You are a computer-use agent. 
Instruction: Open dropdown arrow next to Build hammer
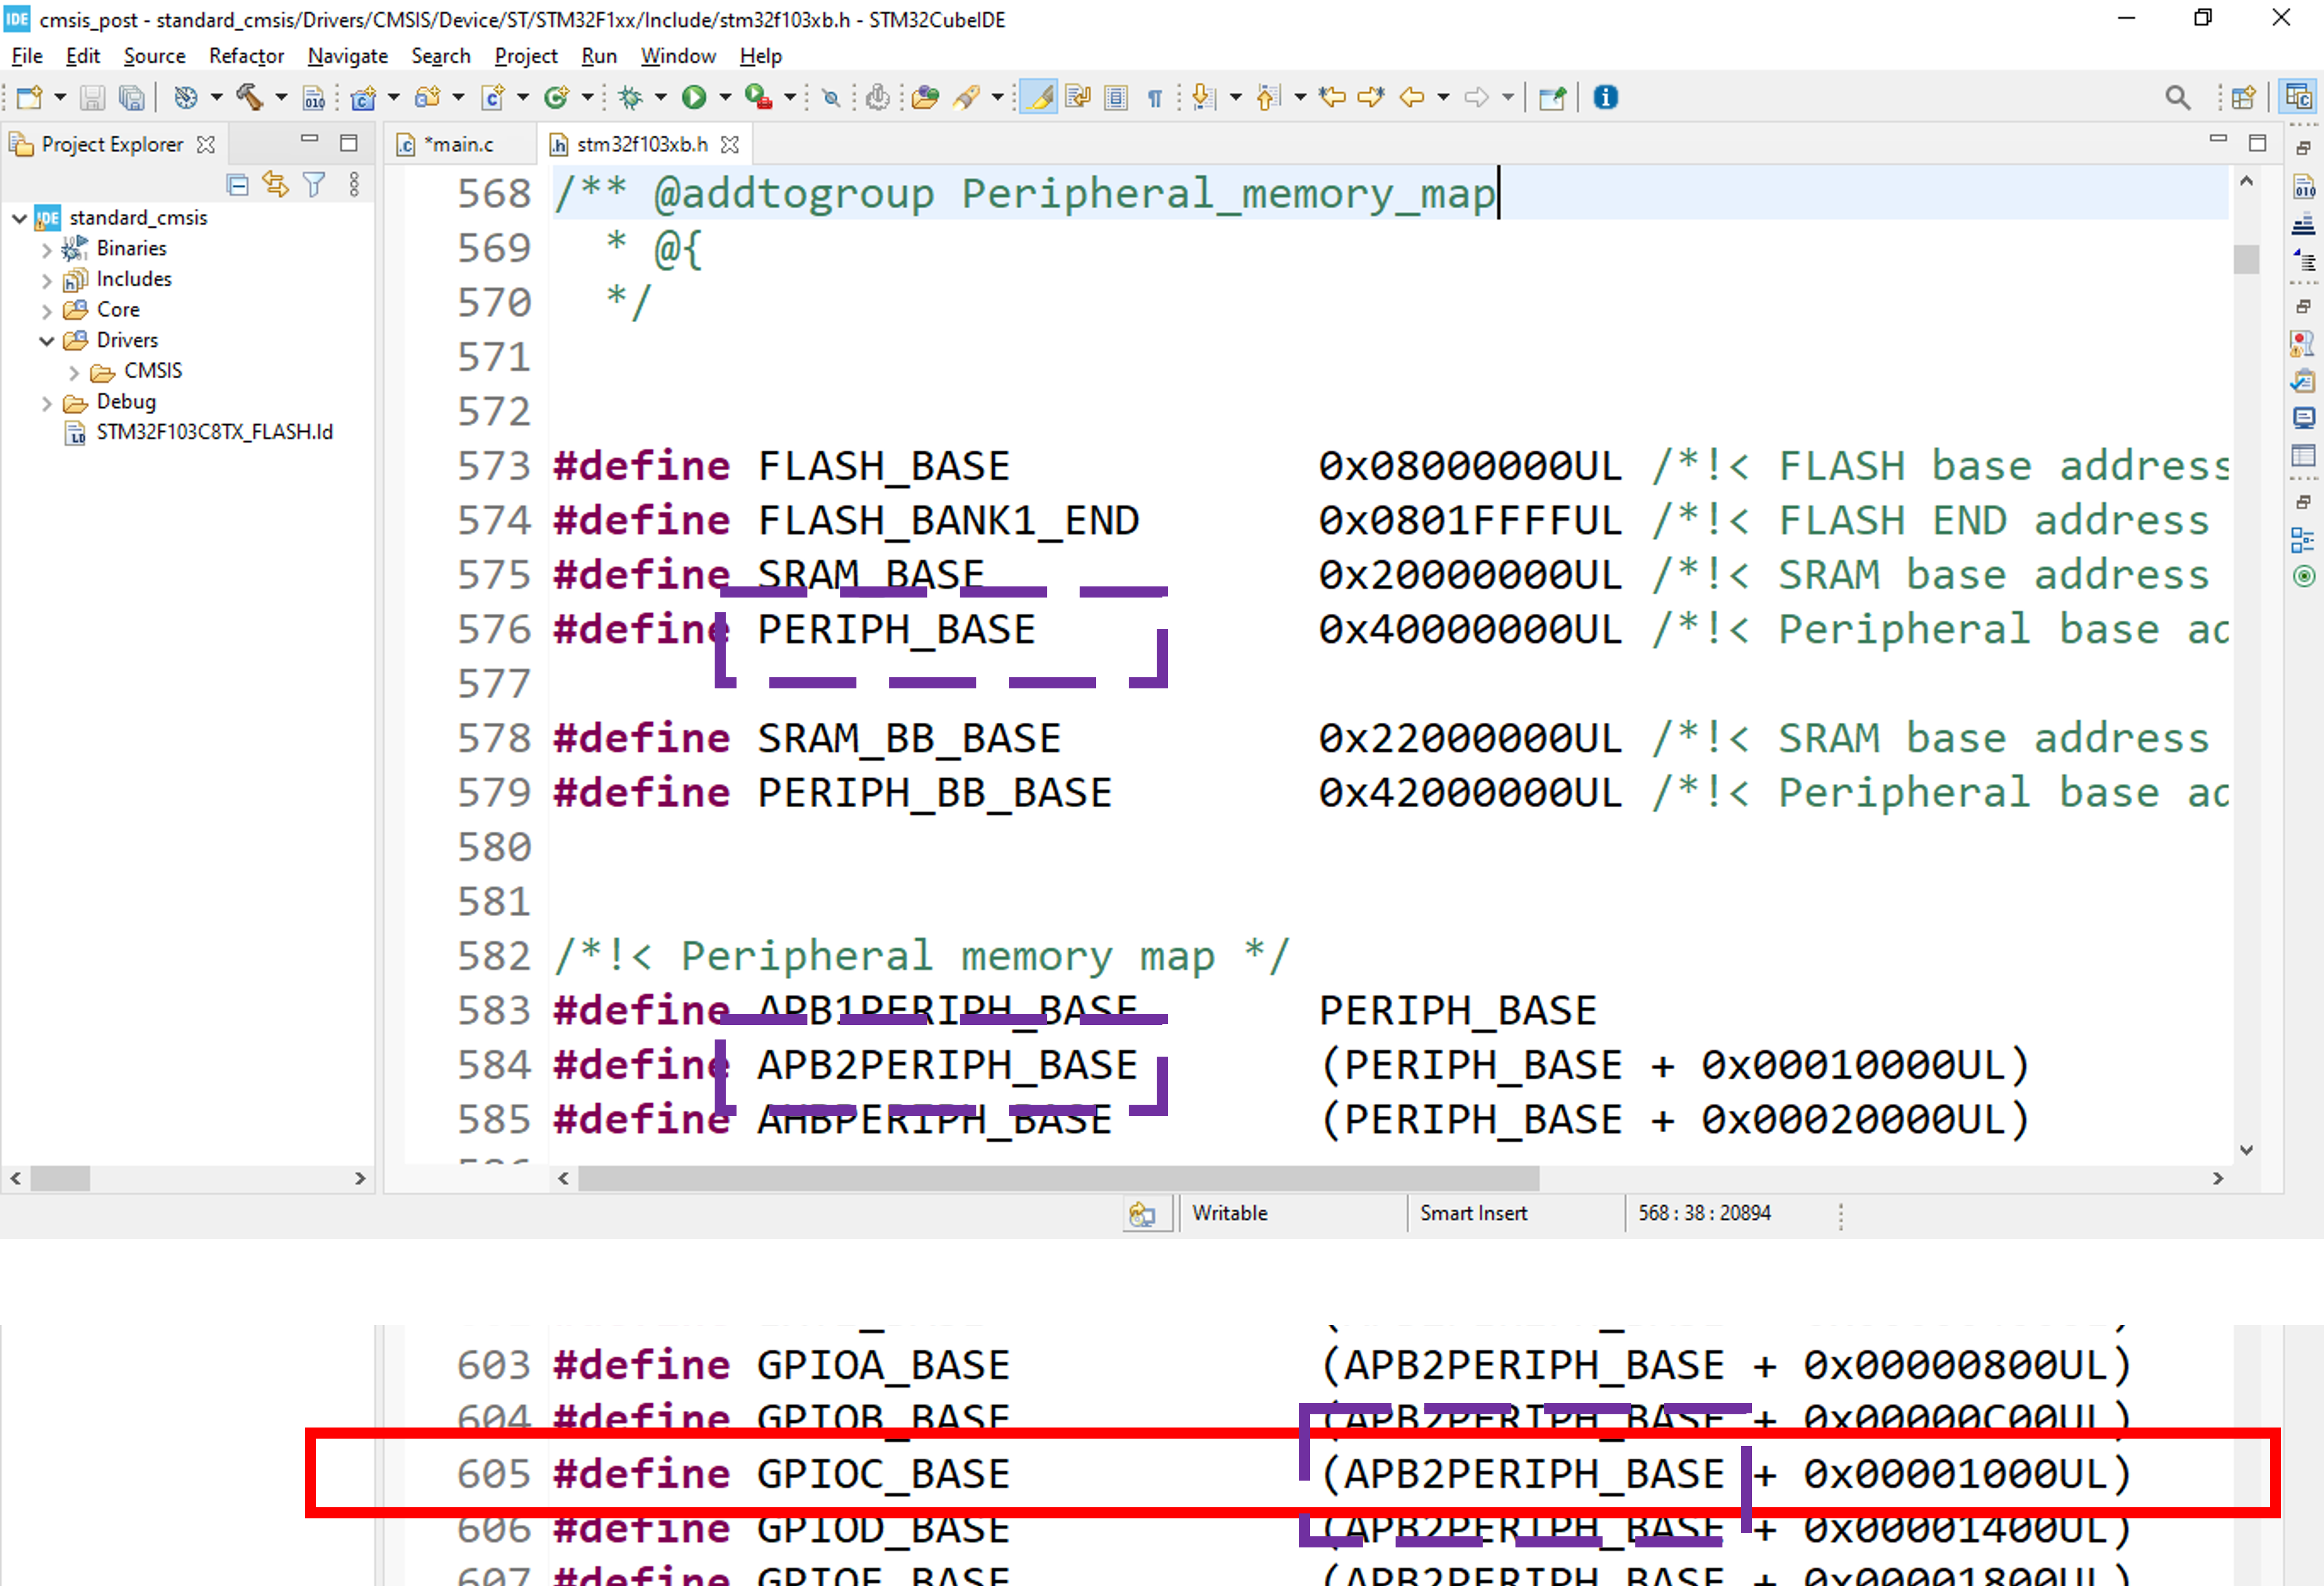[281, 98]
